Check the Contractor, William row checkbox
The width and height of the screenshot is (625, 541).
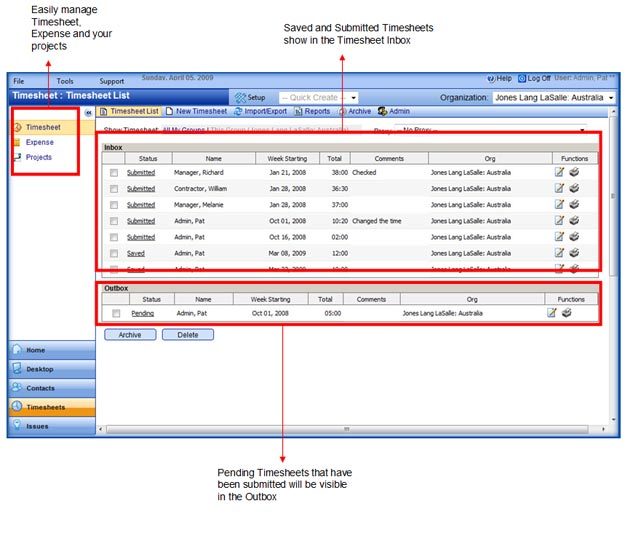[114, 189]
